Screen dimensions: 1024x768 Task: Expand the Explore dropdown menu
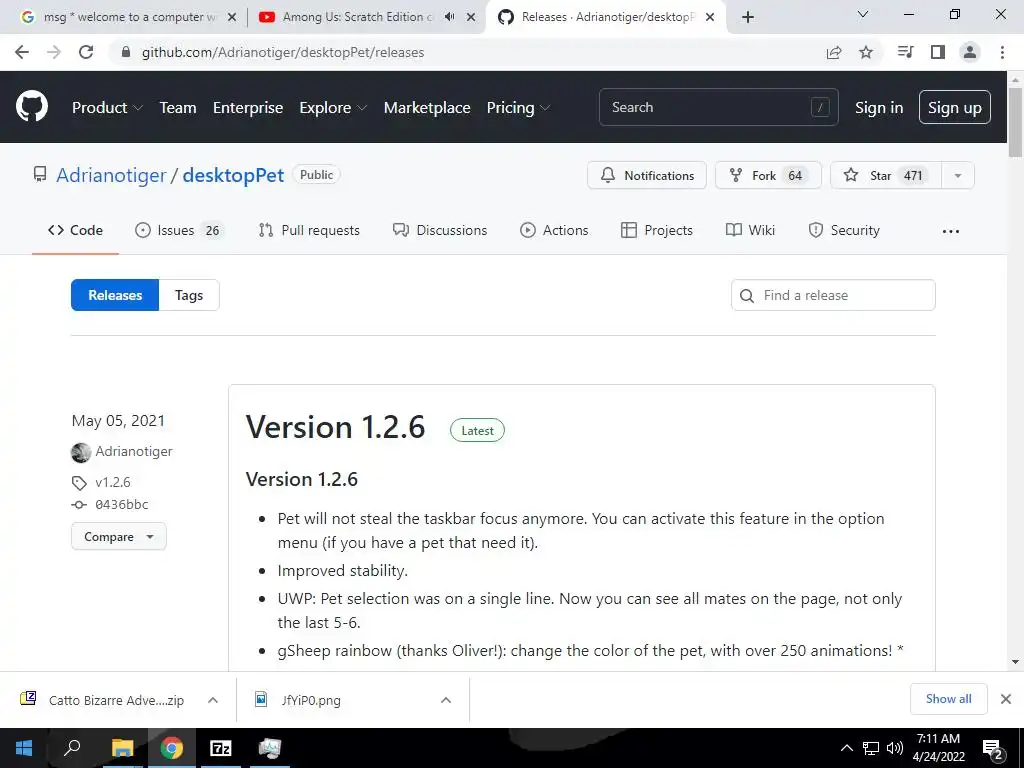click(x=333, y=108)
